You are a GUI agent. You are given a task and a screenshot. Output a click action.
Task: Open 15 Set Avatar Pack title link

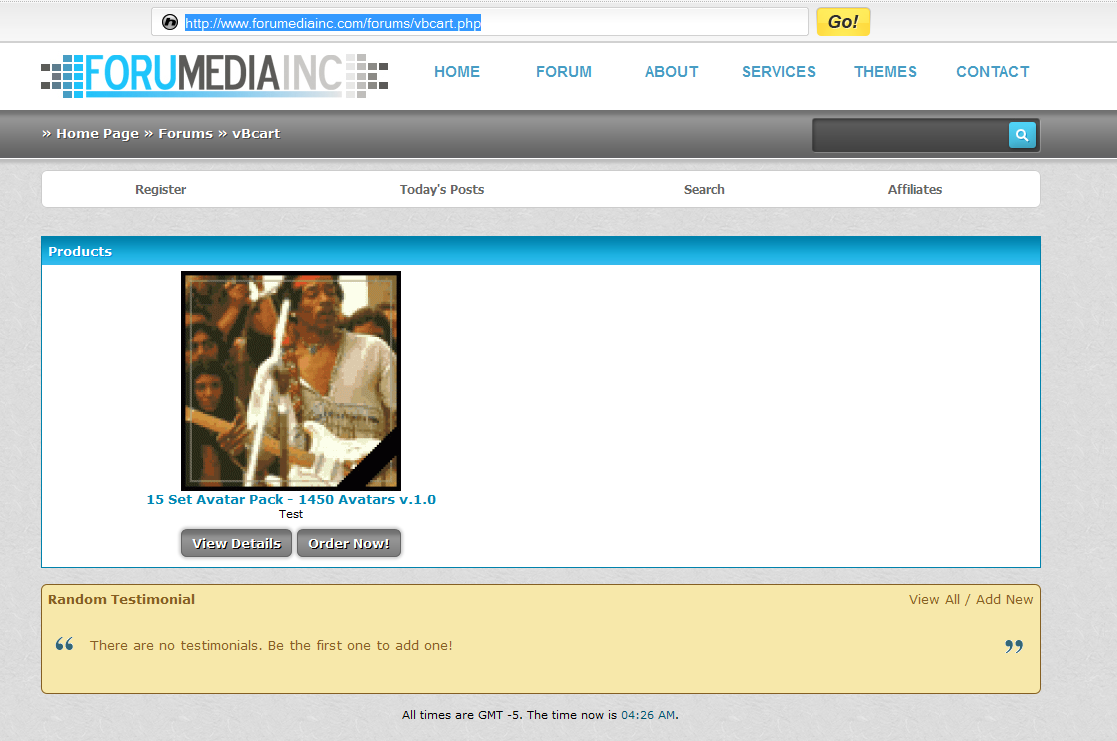[291, 499]
